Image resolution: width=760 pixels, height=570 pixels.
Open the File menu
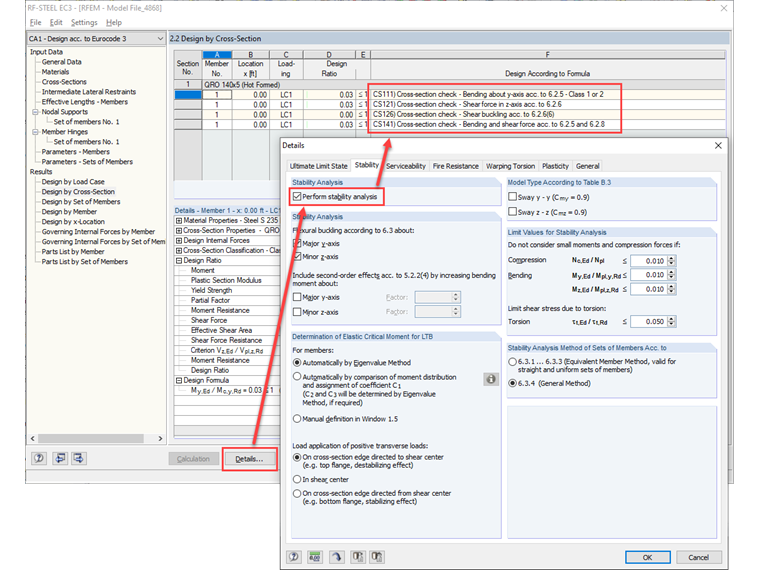(35, 22)
